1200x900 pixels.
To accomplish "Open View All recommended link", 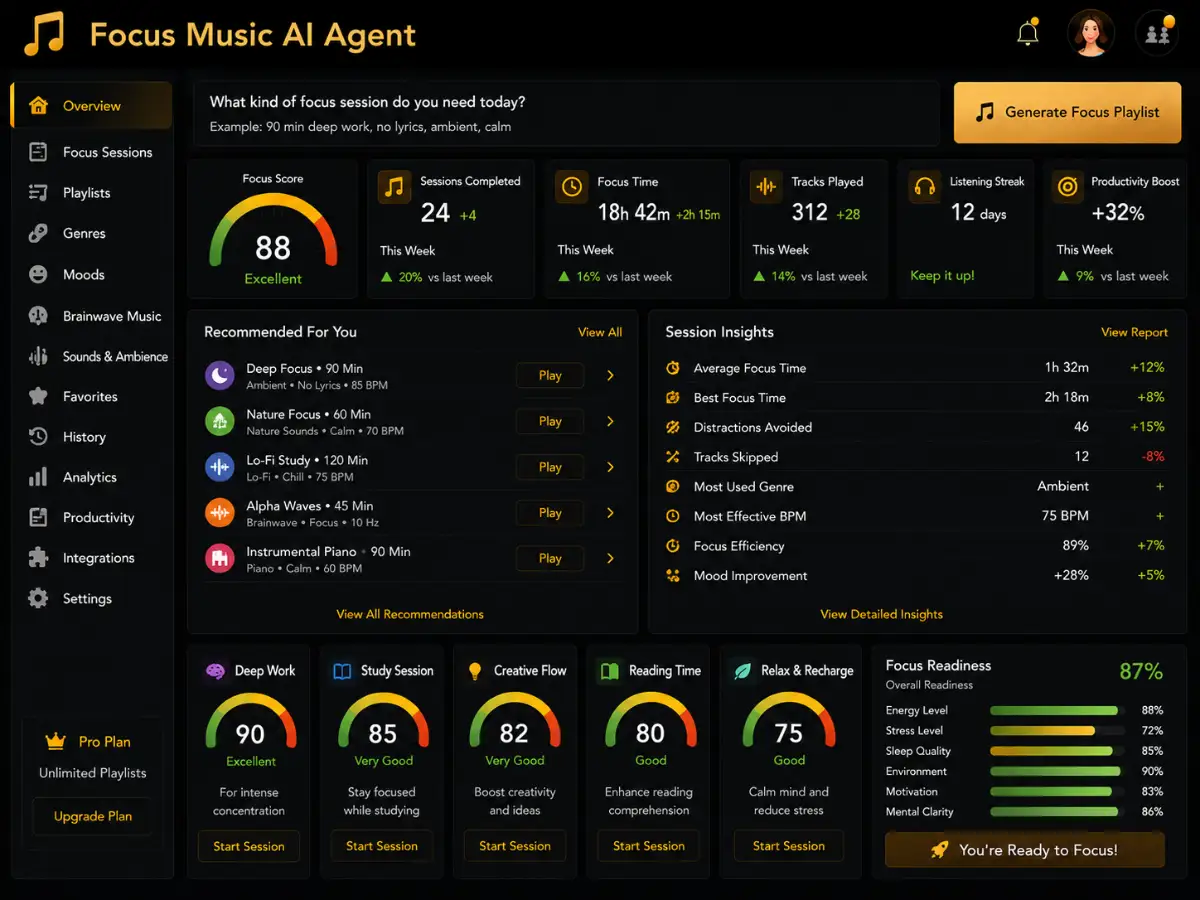I will pyautogui.click(x=600, y=332).
